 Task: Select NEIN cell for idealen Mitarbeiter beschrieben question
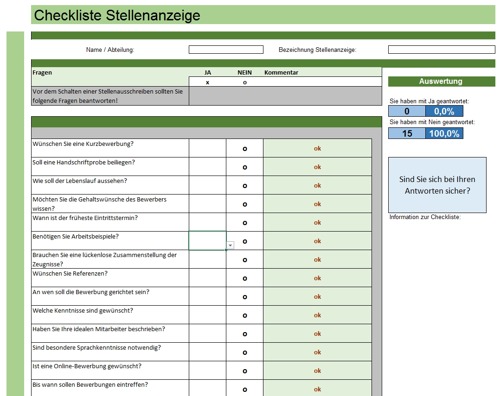pos(245,333)
